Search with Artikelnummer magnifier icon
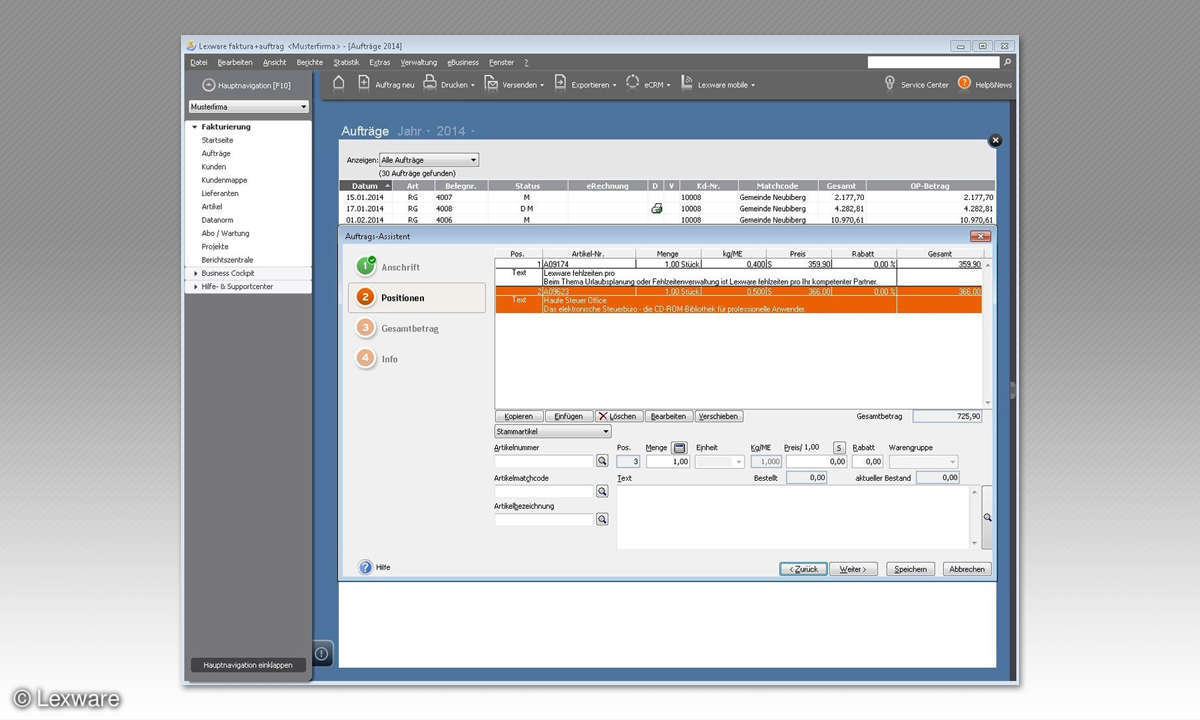Viewport: 1200px width, 720px height. coord(602,462)
